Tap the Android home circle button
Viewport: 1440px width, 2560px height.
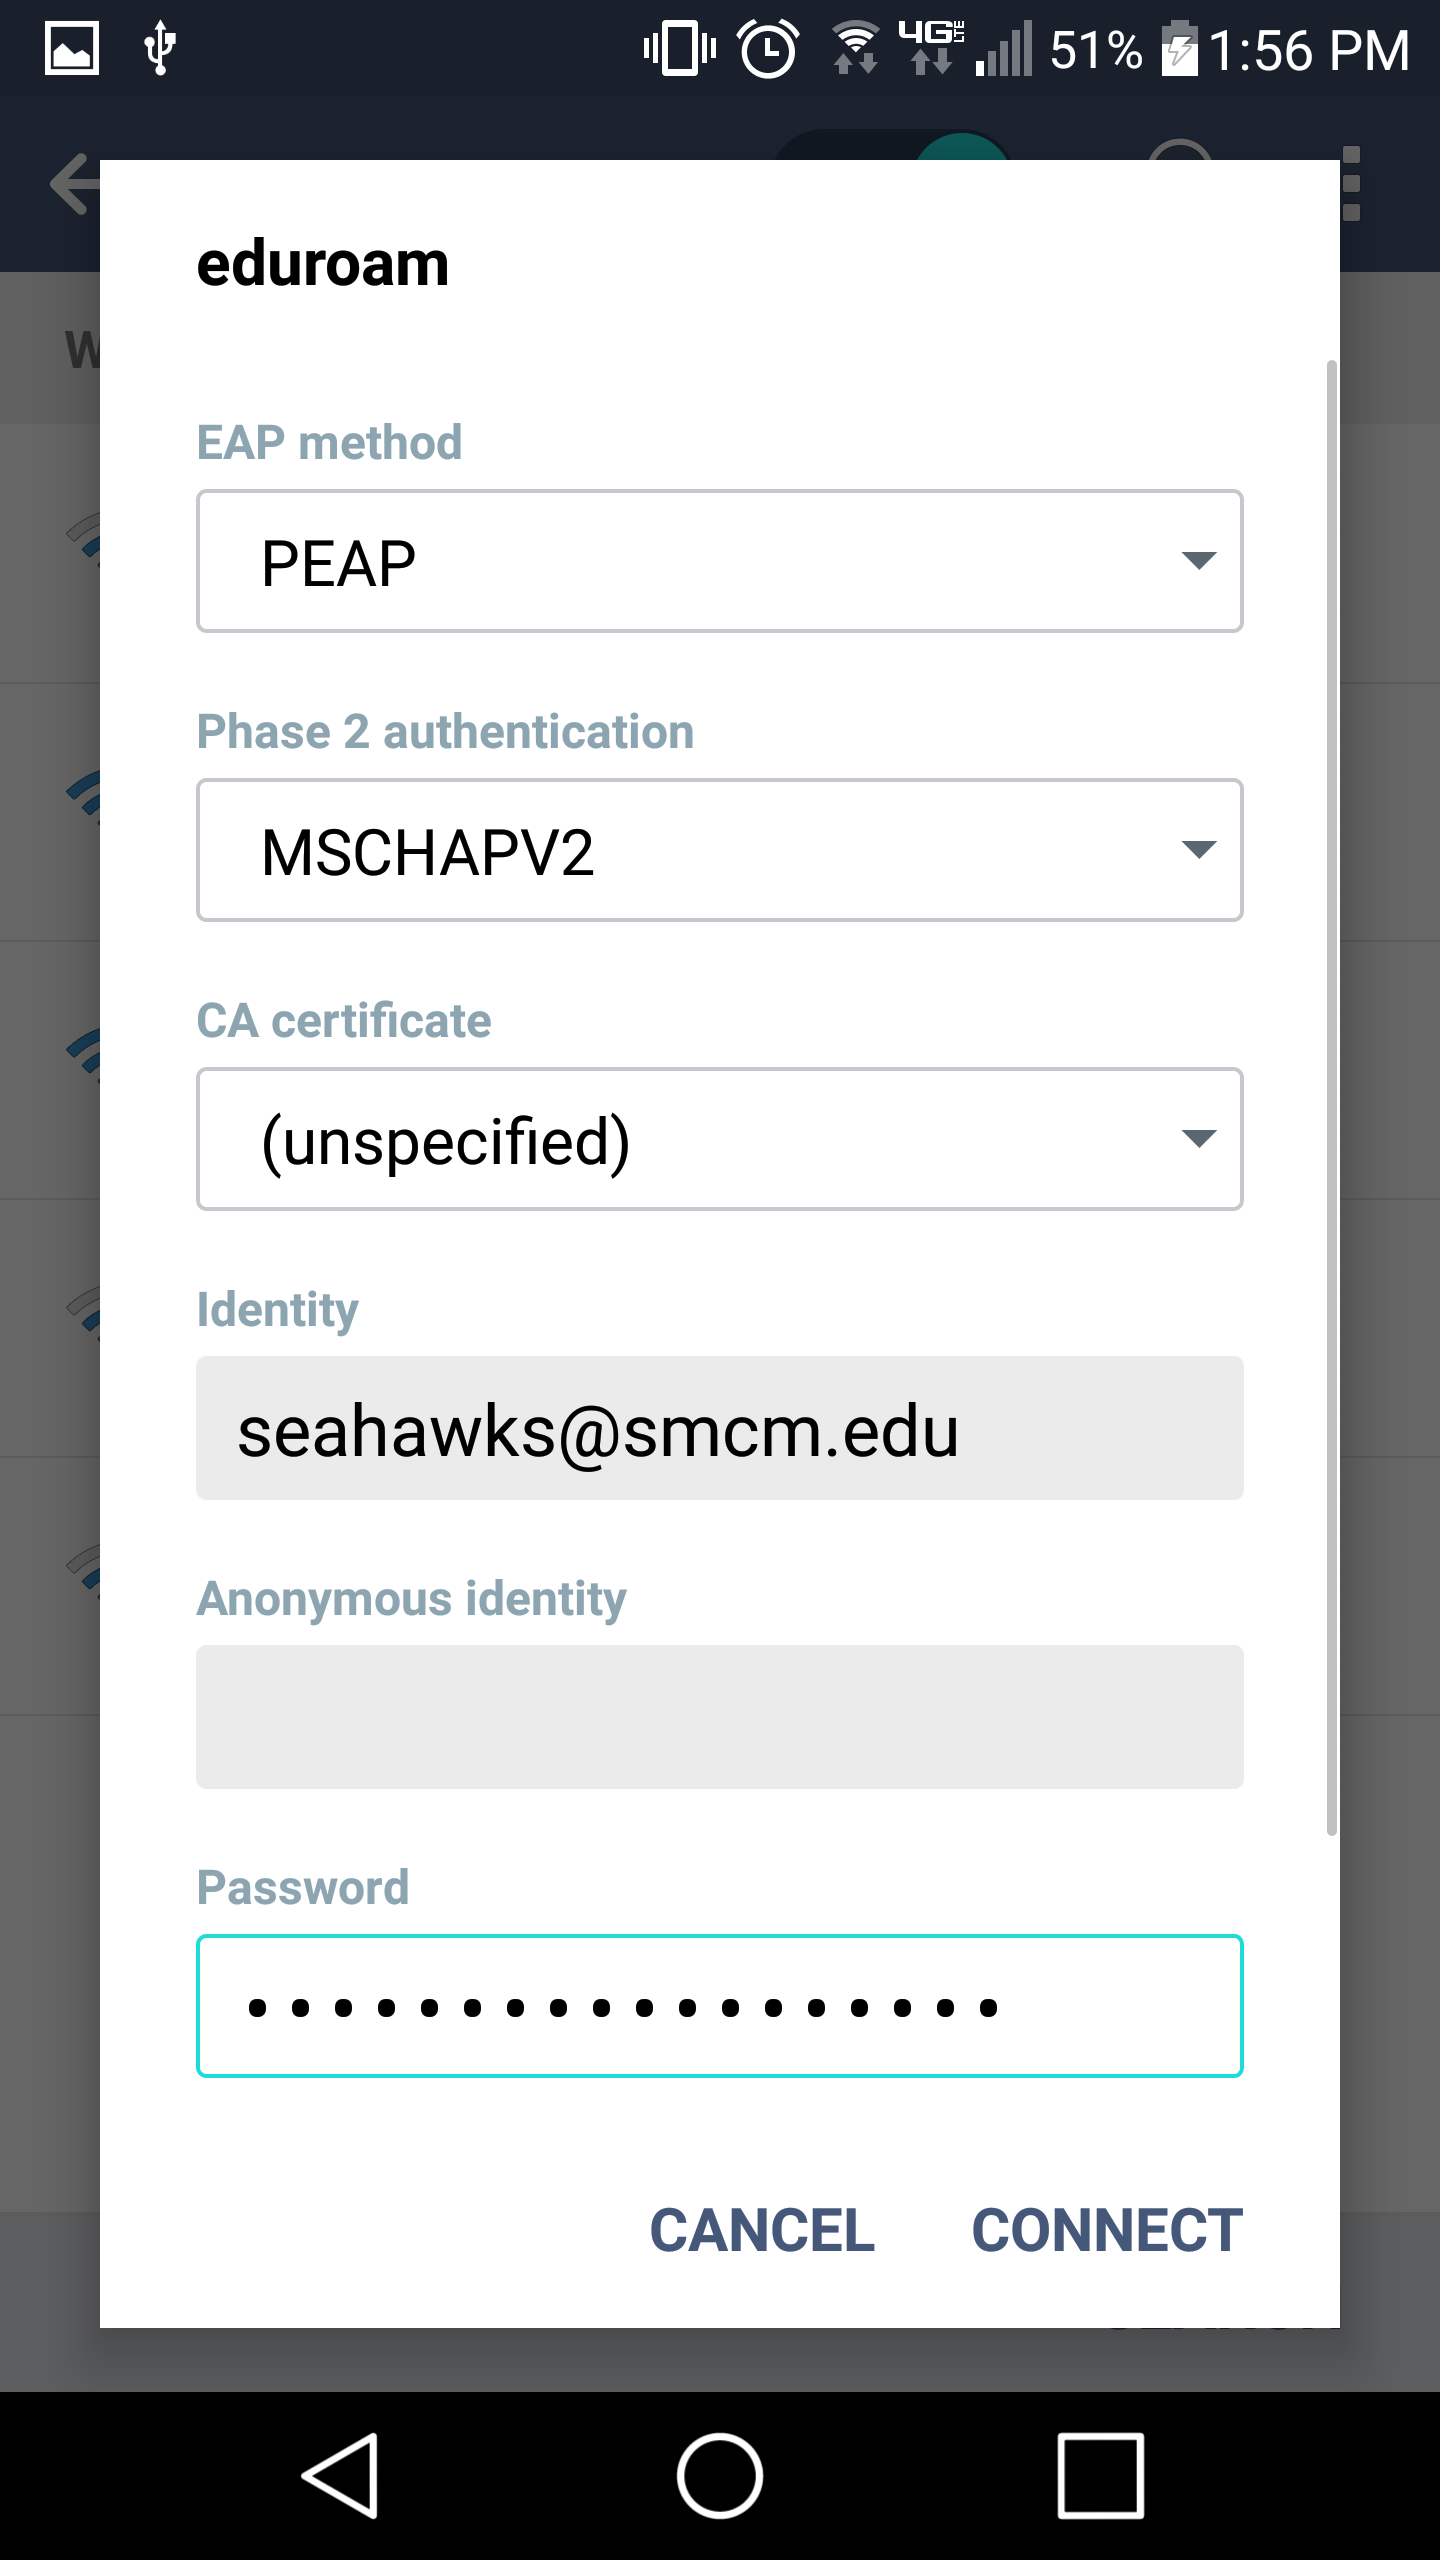click(720, 2476)
